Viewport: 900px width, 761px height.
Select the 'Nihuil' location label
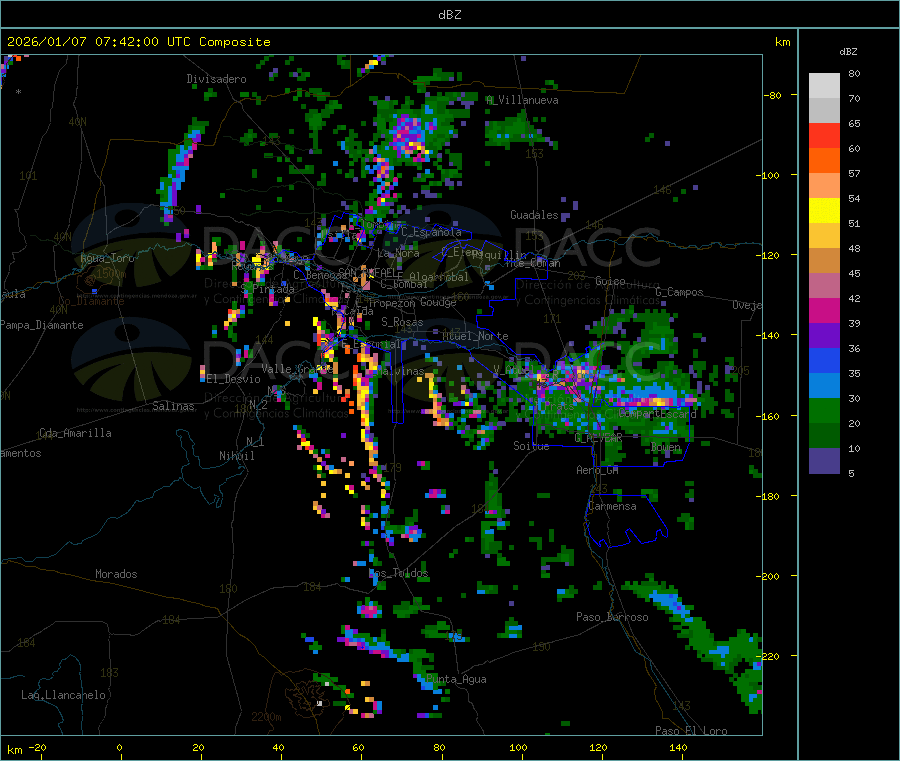(x=237, y=456)
